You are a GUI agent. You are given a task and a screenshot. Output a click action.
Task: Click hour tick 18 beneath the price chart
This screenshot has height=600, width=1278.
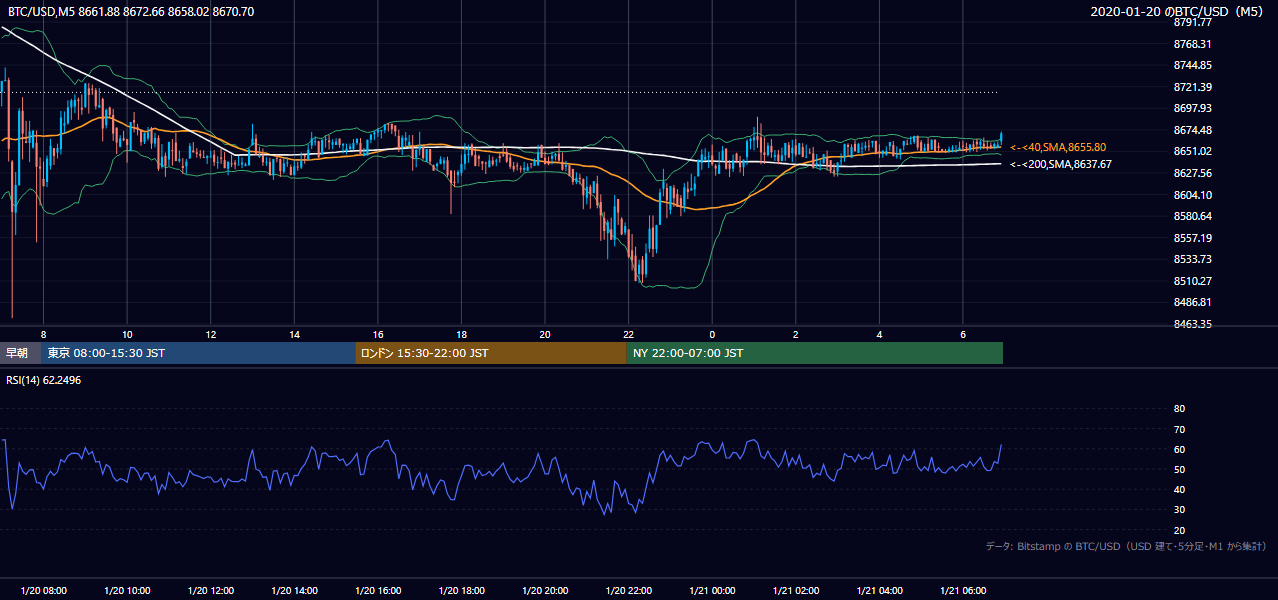point(461,333)
